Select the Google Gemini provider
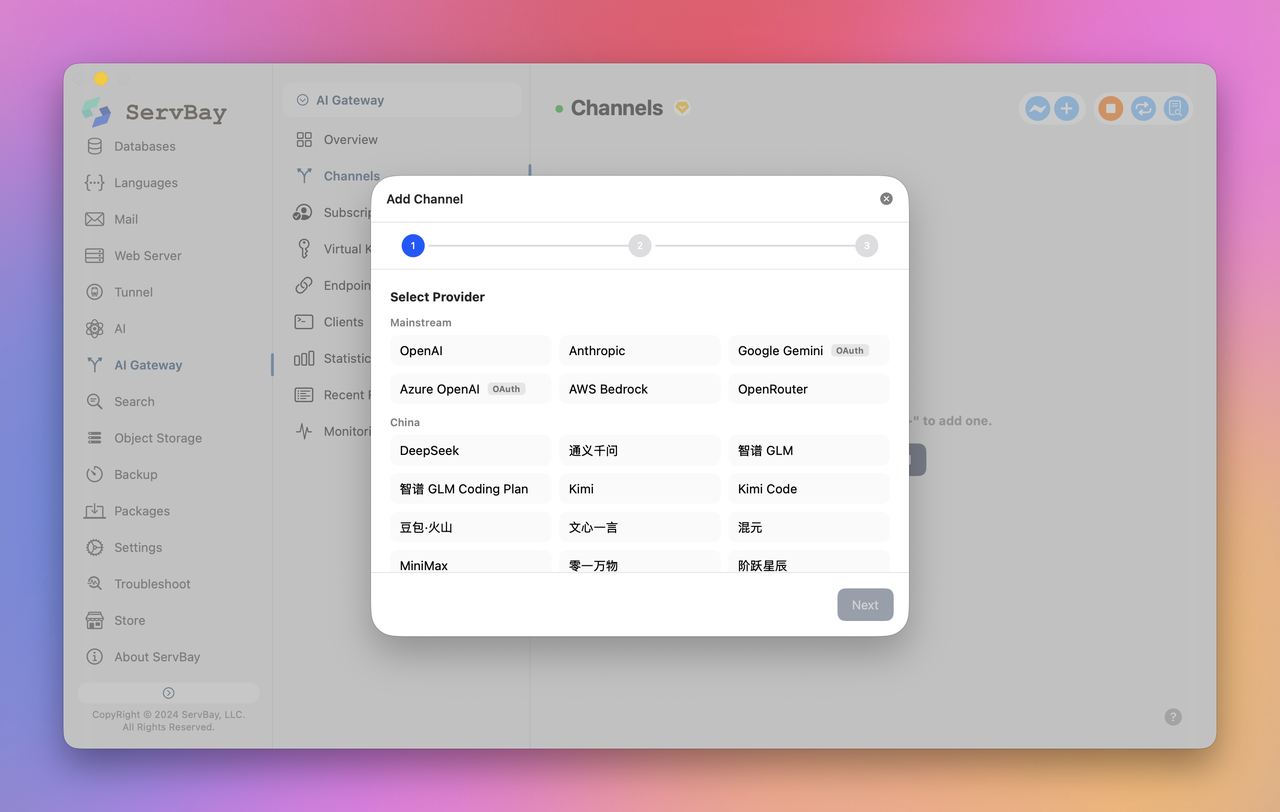 point(809,351)
